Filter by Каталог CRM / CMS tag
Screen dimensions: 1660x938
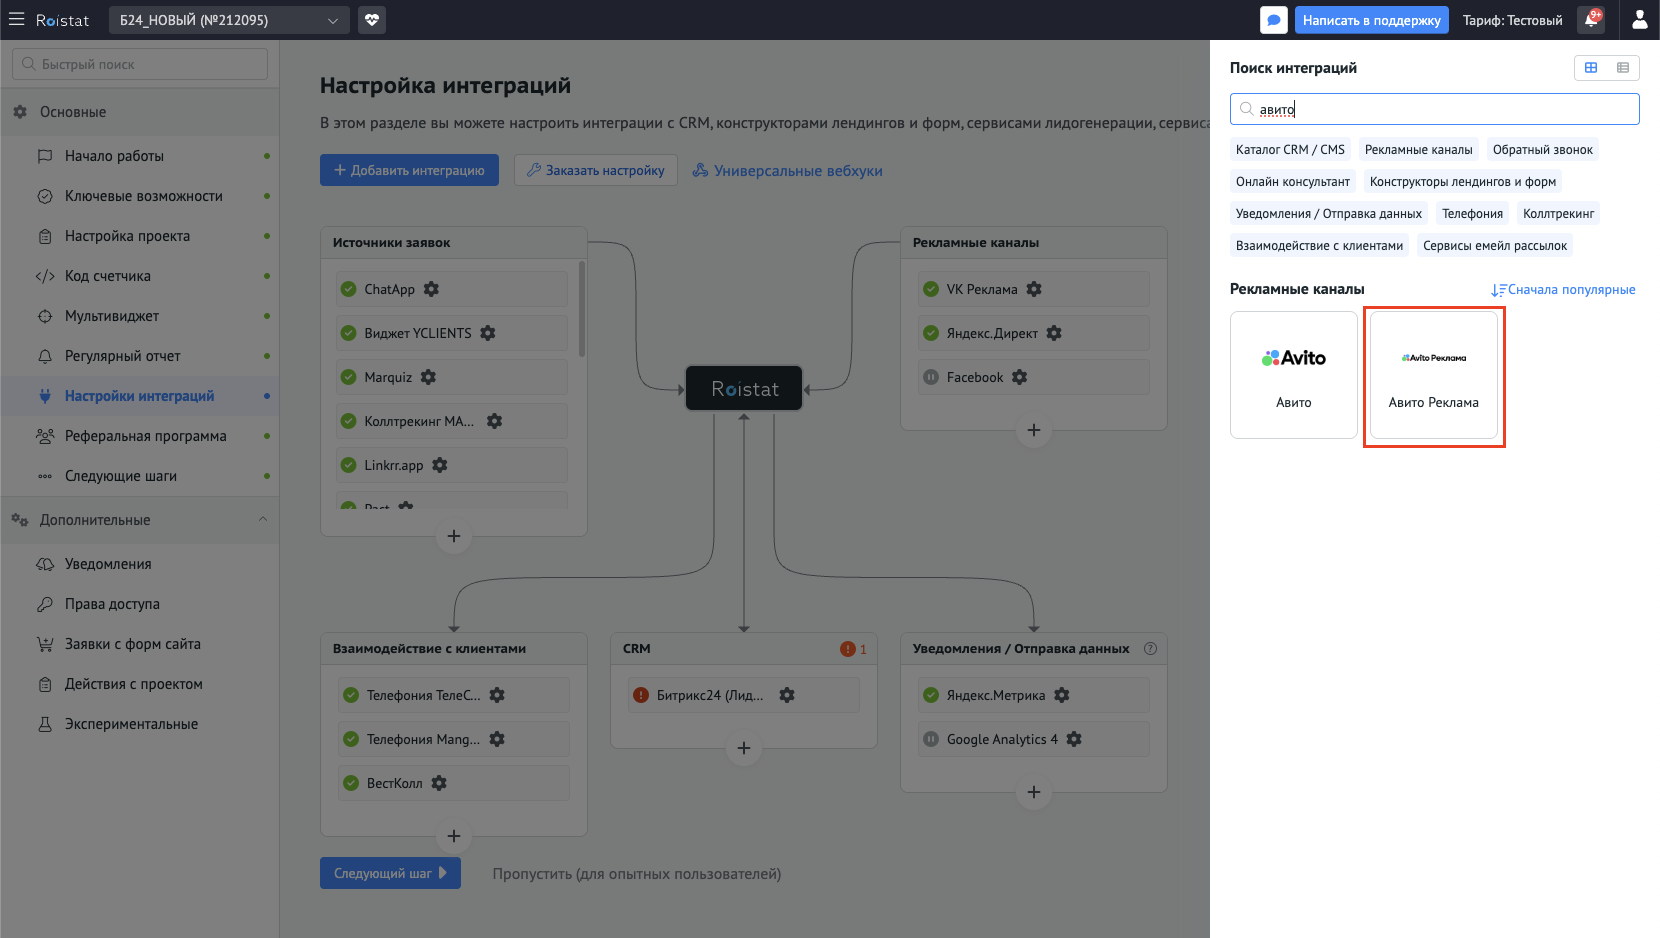[1290, 150]
